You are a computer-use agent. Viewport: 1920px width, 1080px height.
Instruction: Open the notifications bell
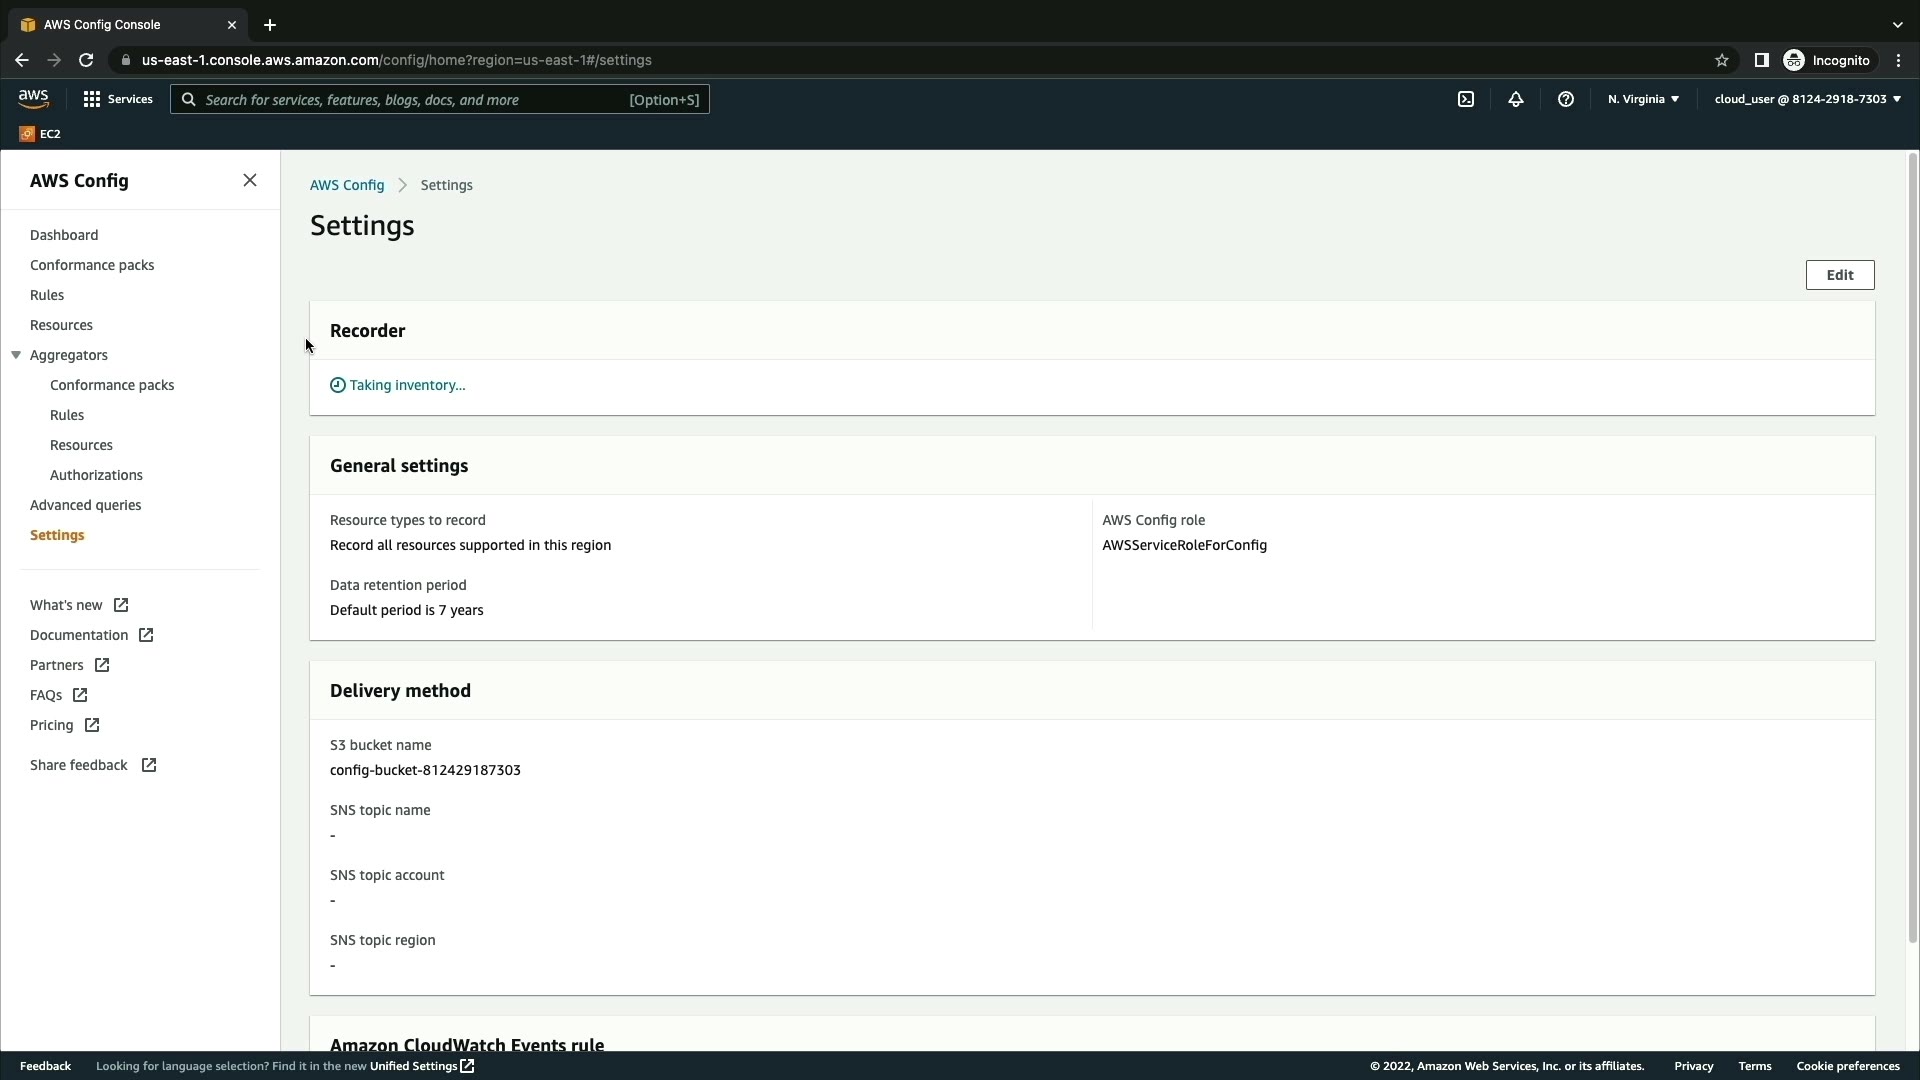tap(1516, 99)
